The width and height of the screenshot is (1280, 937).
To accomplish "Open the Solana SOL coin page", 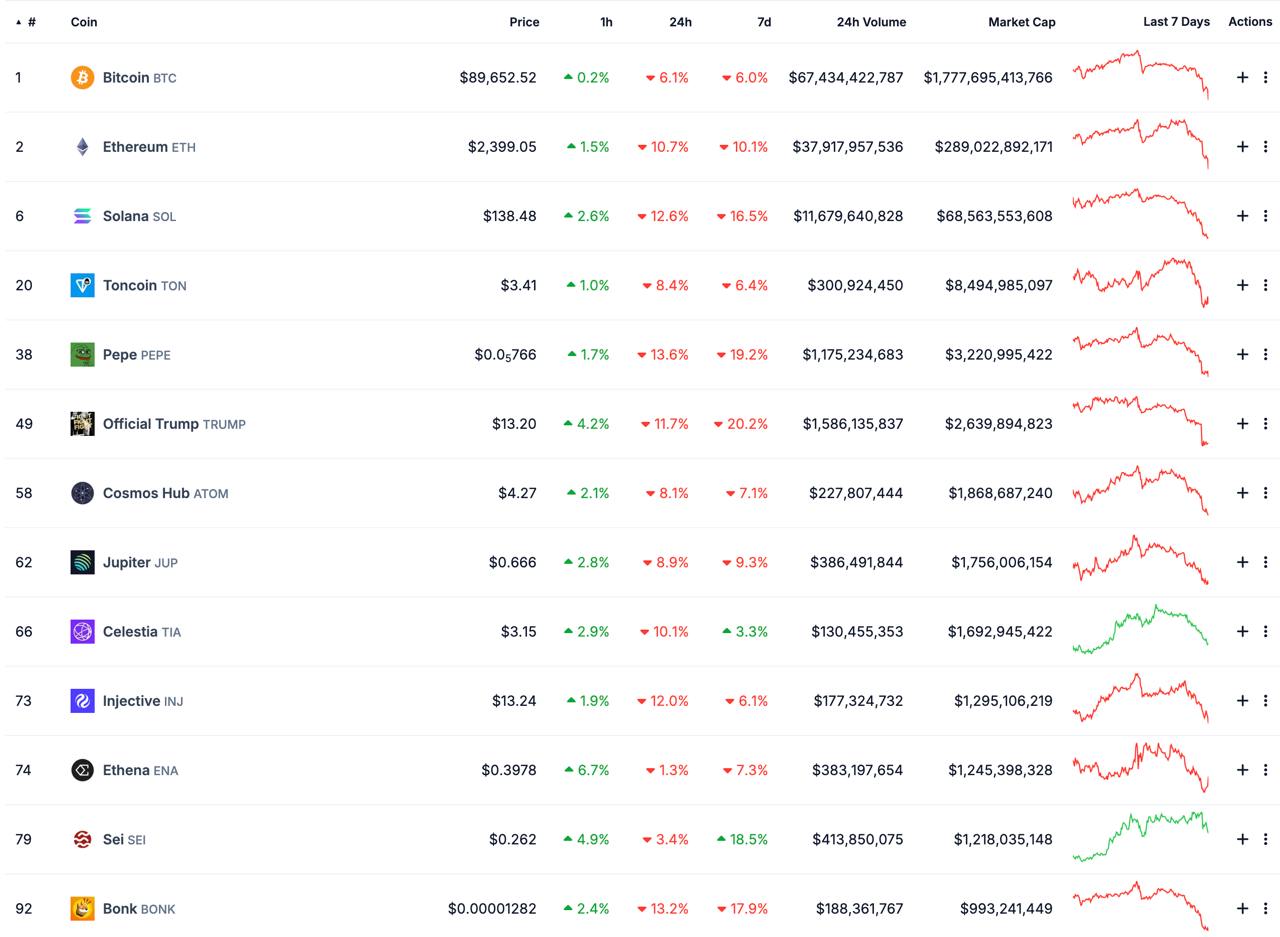I will click(139, 216).
